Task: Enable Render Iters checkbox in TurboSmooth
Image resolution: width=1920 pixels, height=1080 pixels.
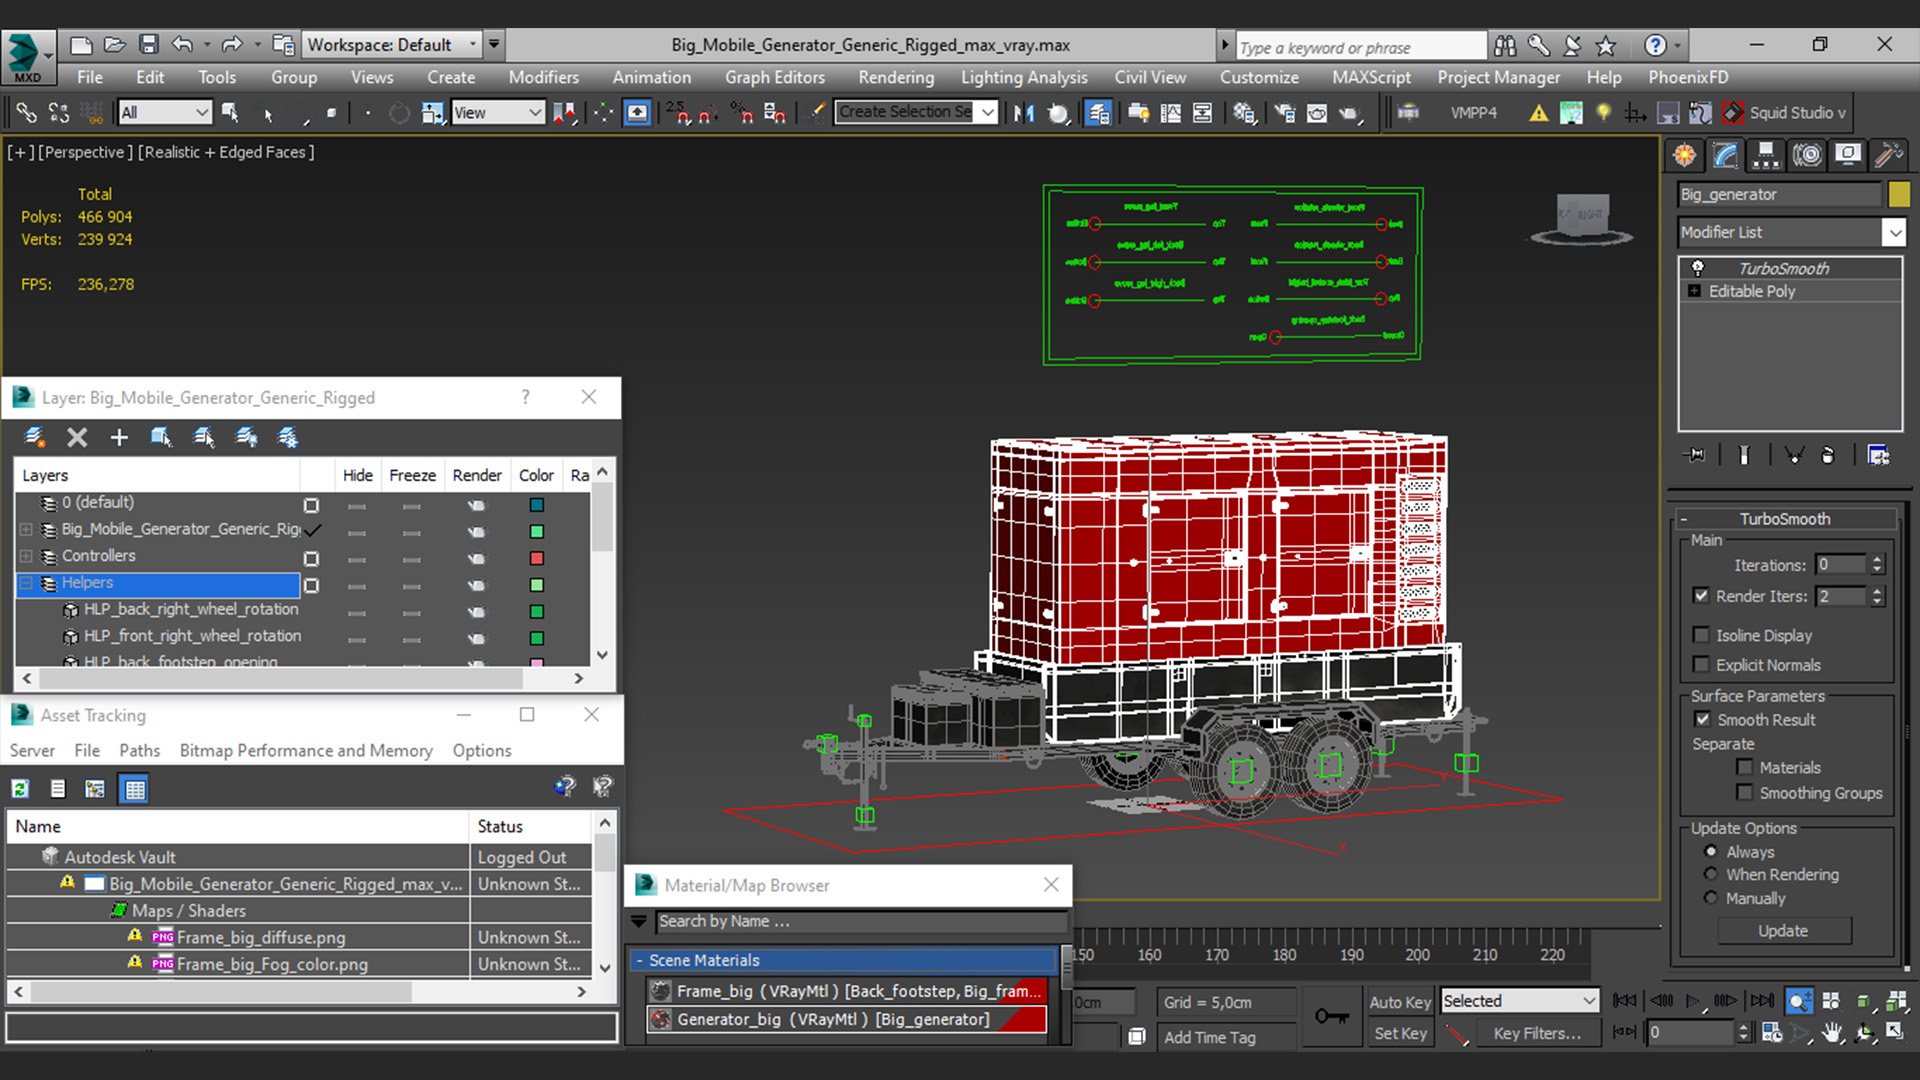Action: (x=1702, y=596)
